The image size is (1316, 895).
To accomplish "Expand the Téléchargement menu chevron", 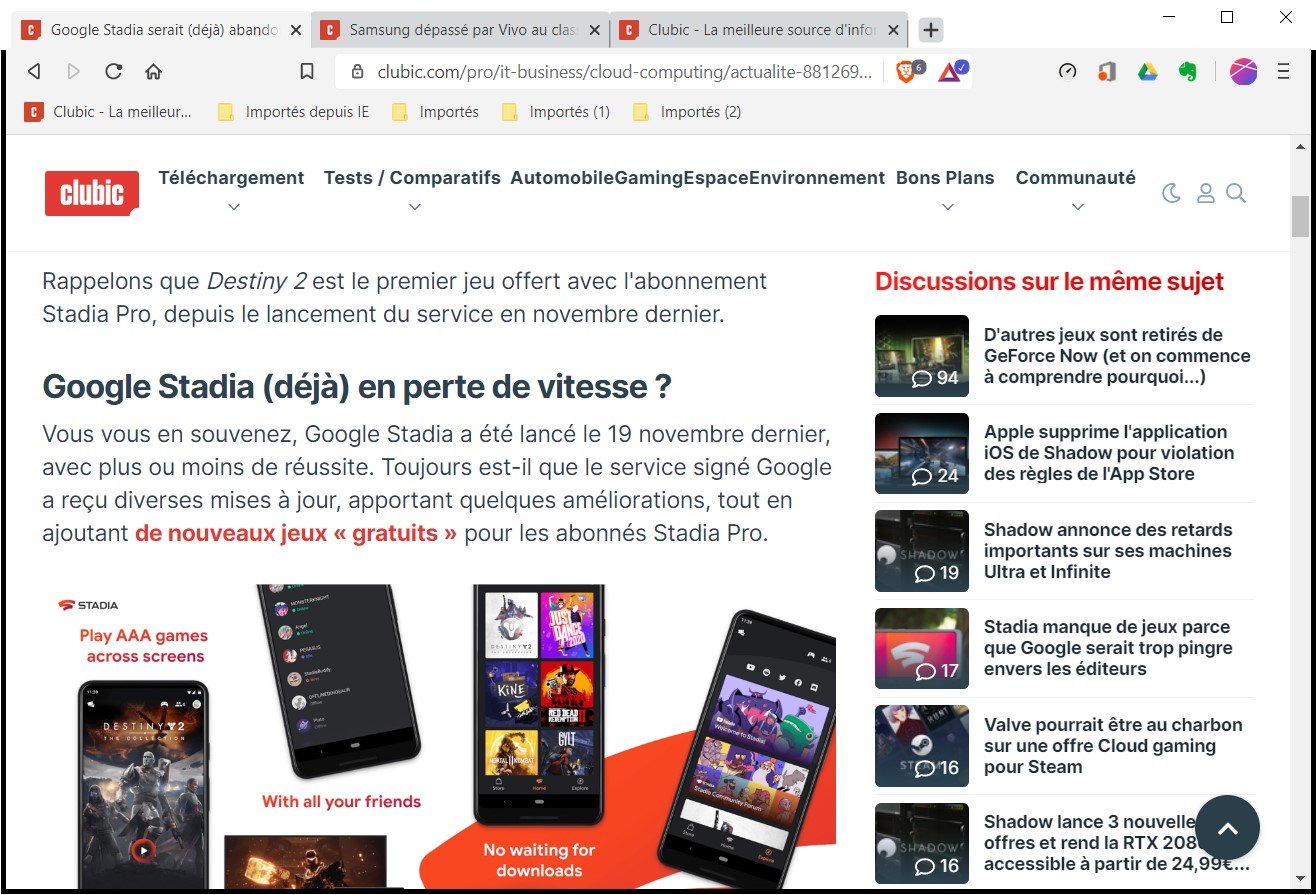I will click(x=233, y=207).
